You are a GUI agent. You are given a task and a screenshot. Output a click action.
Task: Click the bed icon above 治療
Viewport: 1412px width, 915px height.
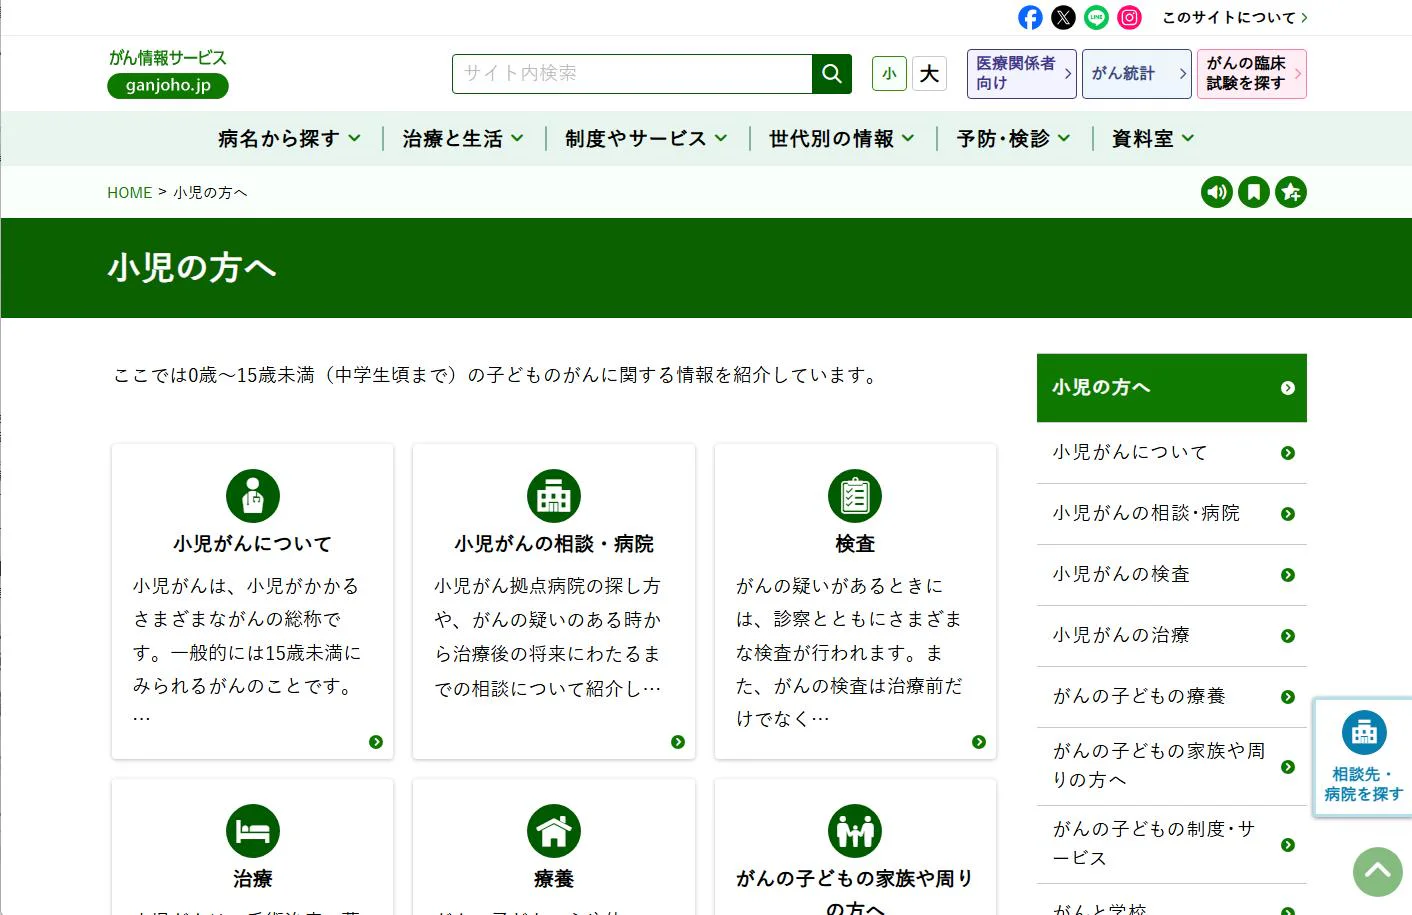click(x=253, y=831)
